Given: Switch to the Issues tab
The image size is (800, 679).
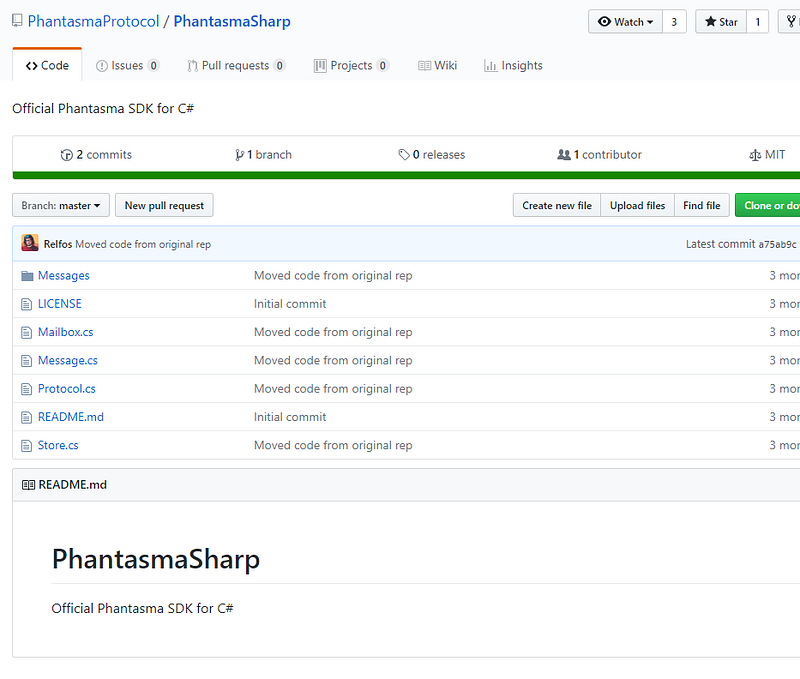Looking at the screenshot, I should [x=128, y=65].
